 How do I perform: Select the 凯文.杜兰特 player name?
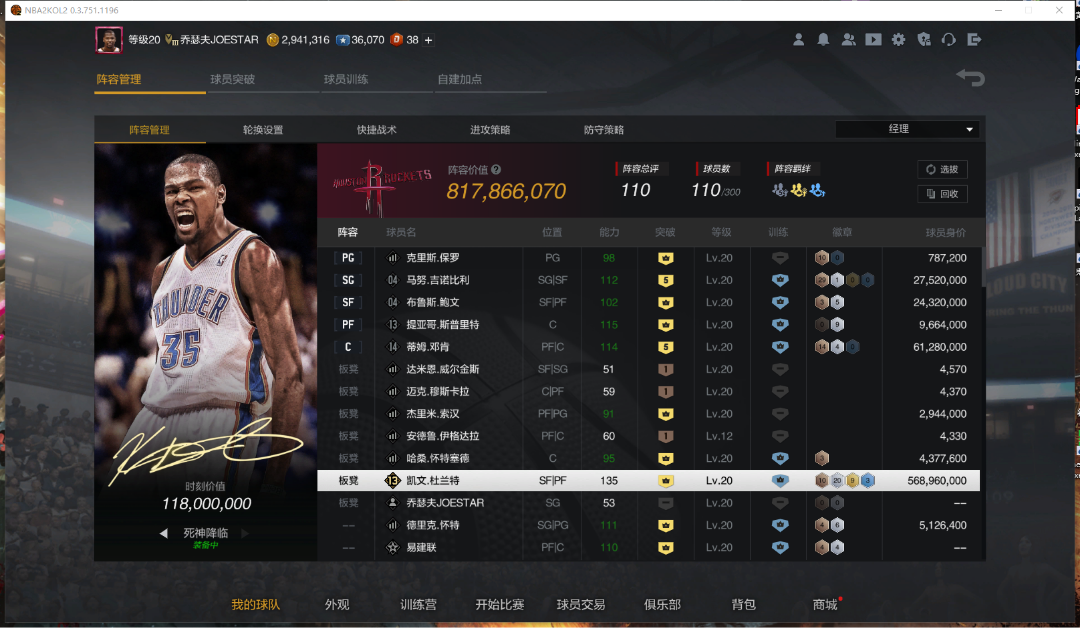(x=433, y=481)
